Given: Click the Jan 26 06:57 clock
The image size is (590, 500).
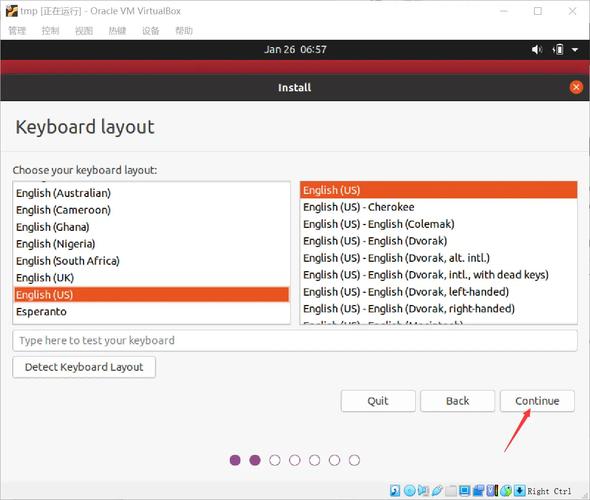Looking at the screenshot, I should pyautogui.click(x=295, y=49).
